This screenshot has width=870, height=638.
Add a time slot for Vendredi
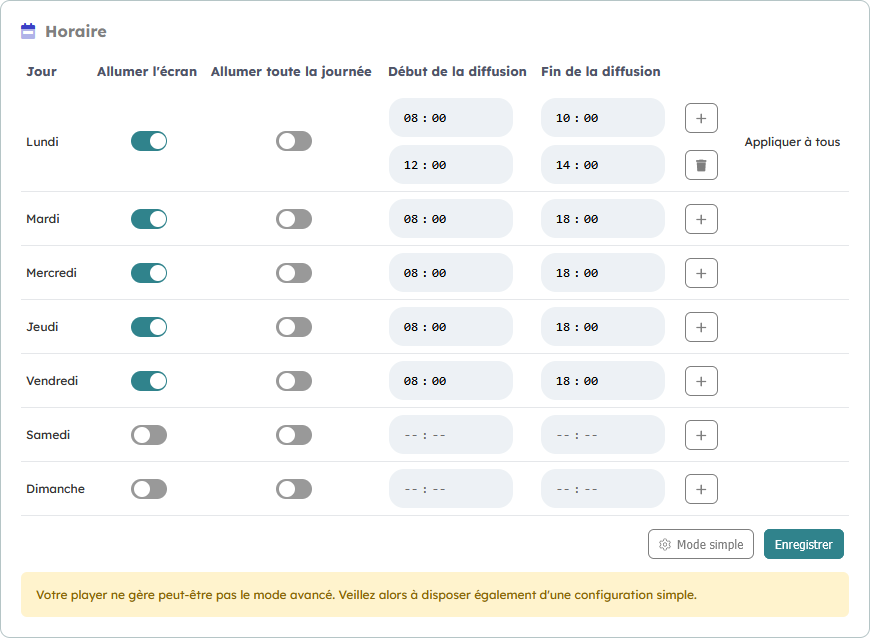coord(701,381)
